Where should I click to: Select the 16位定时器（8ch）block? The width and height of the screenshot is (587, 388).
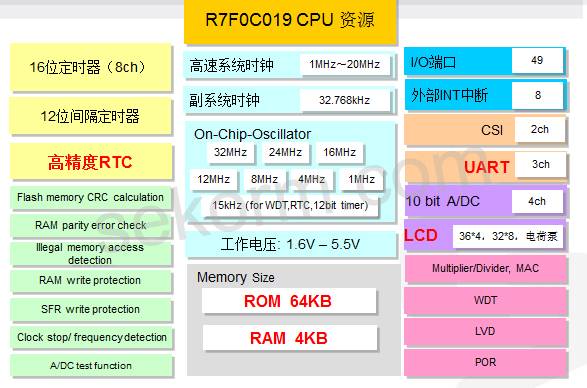pyautogui.click(x=91, y=67)
